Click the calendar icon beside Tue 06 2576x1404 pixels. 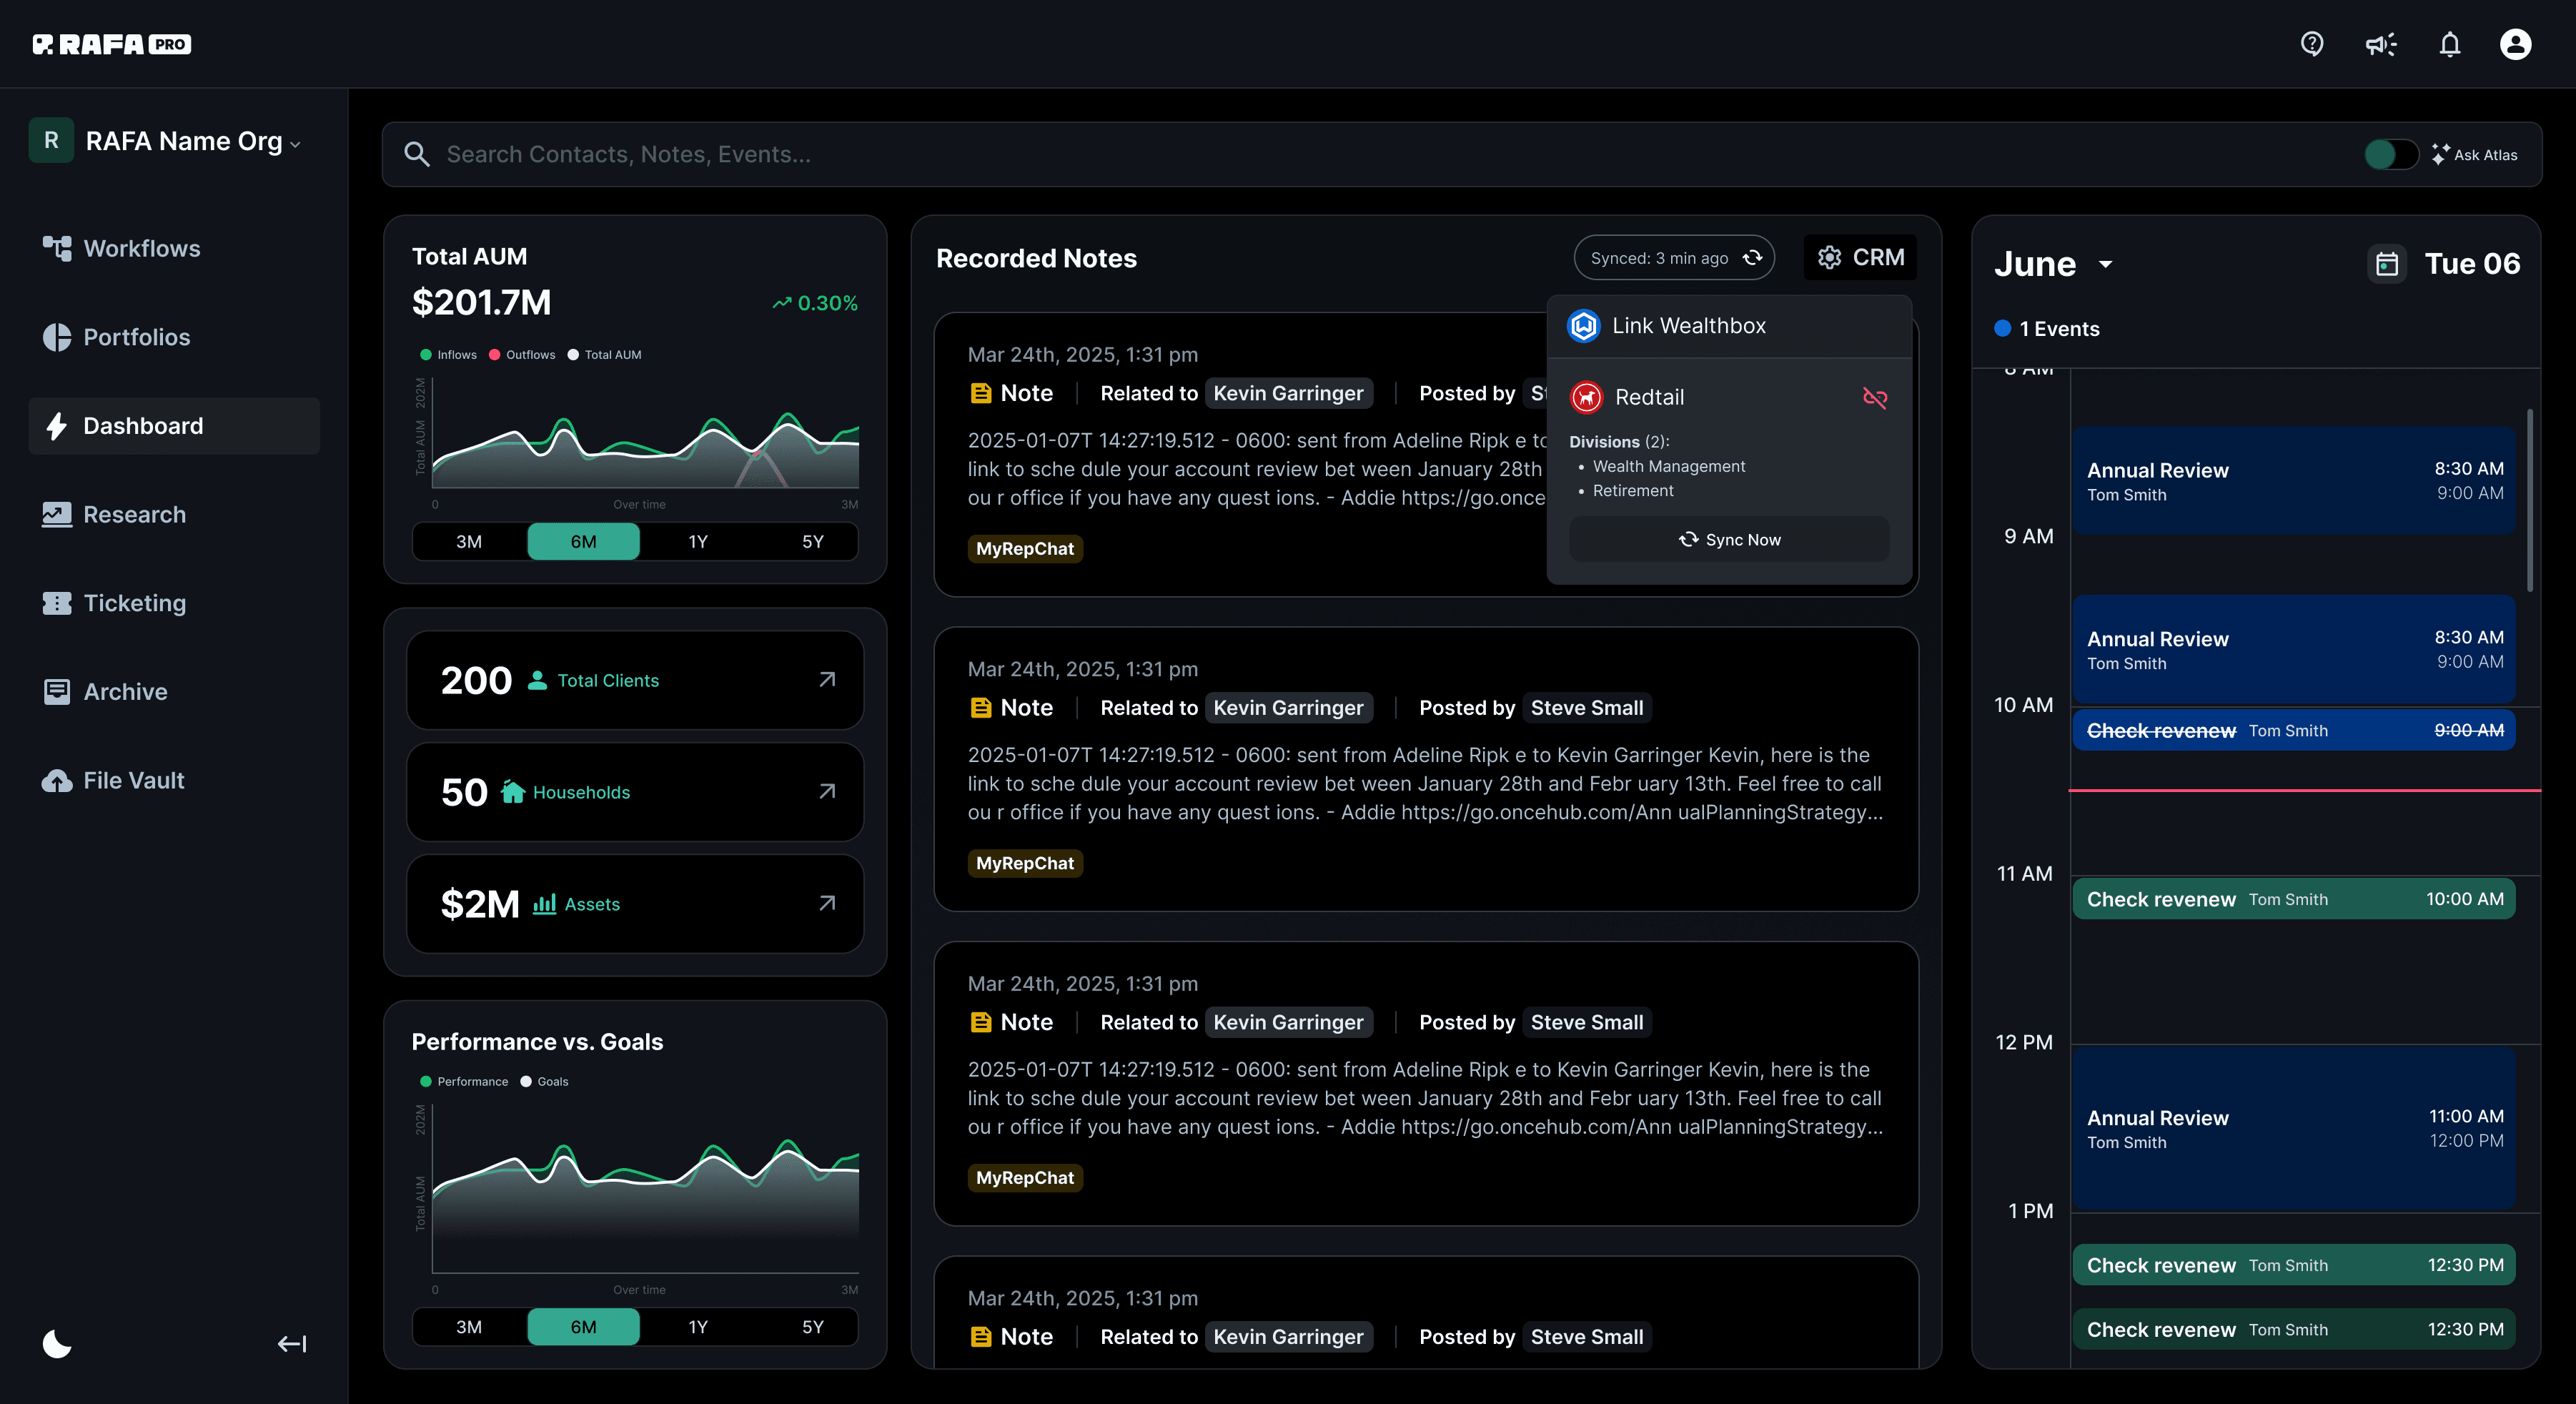pos(2387,264)
